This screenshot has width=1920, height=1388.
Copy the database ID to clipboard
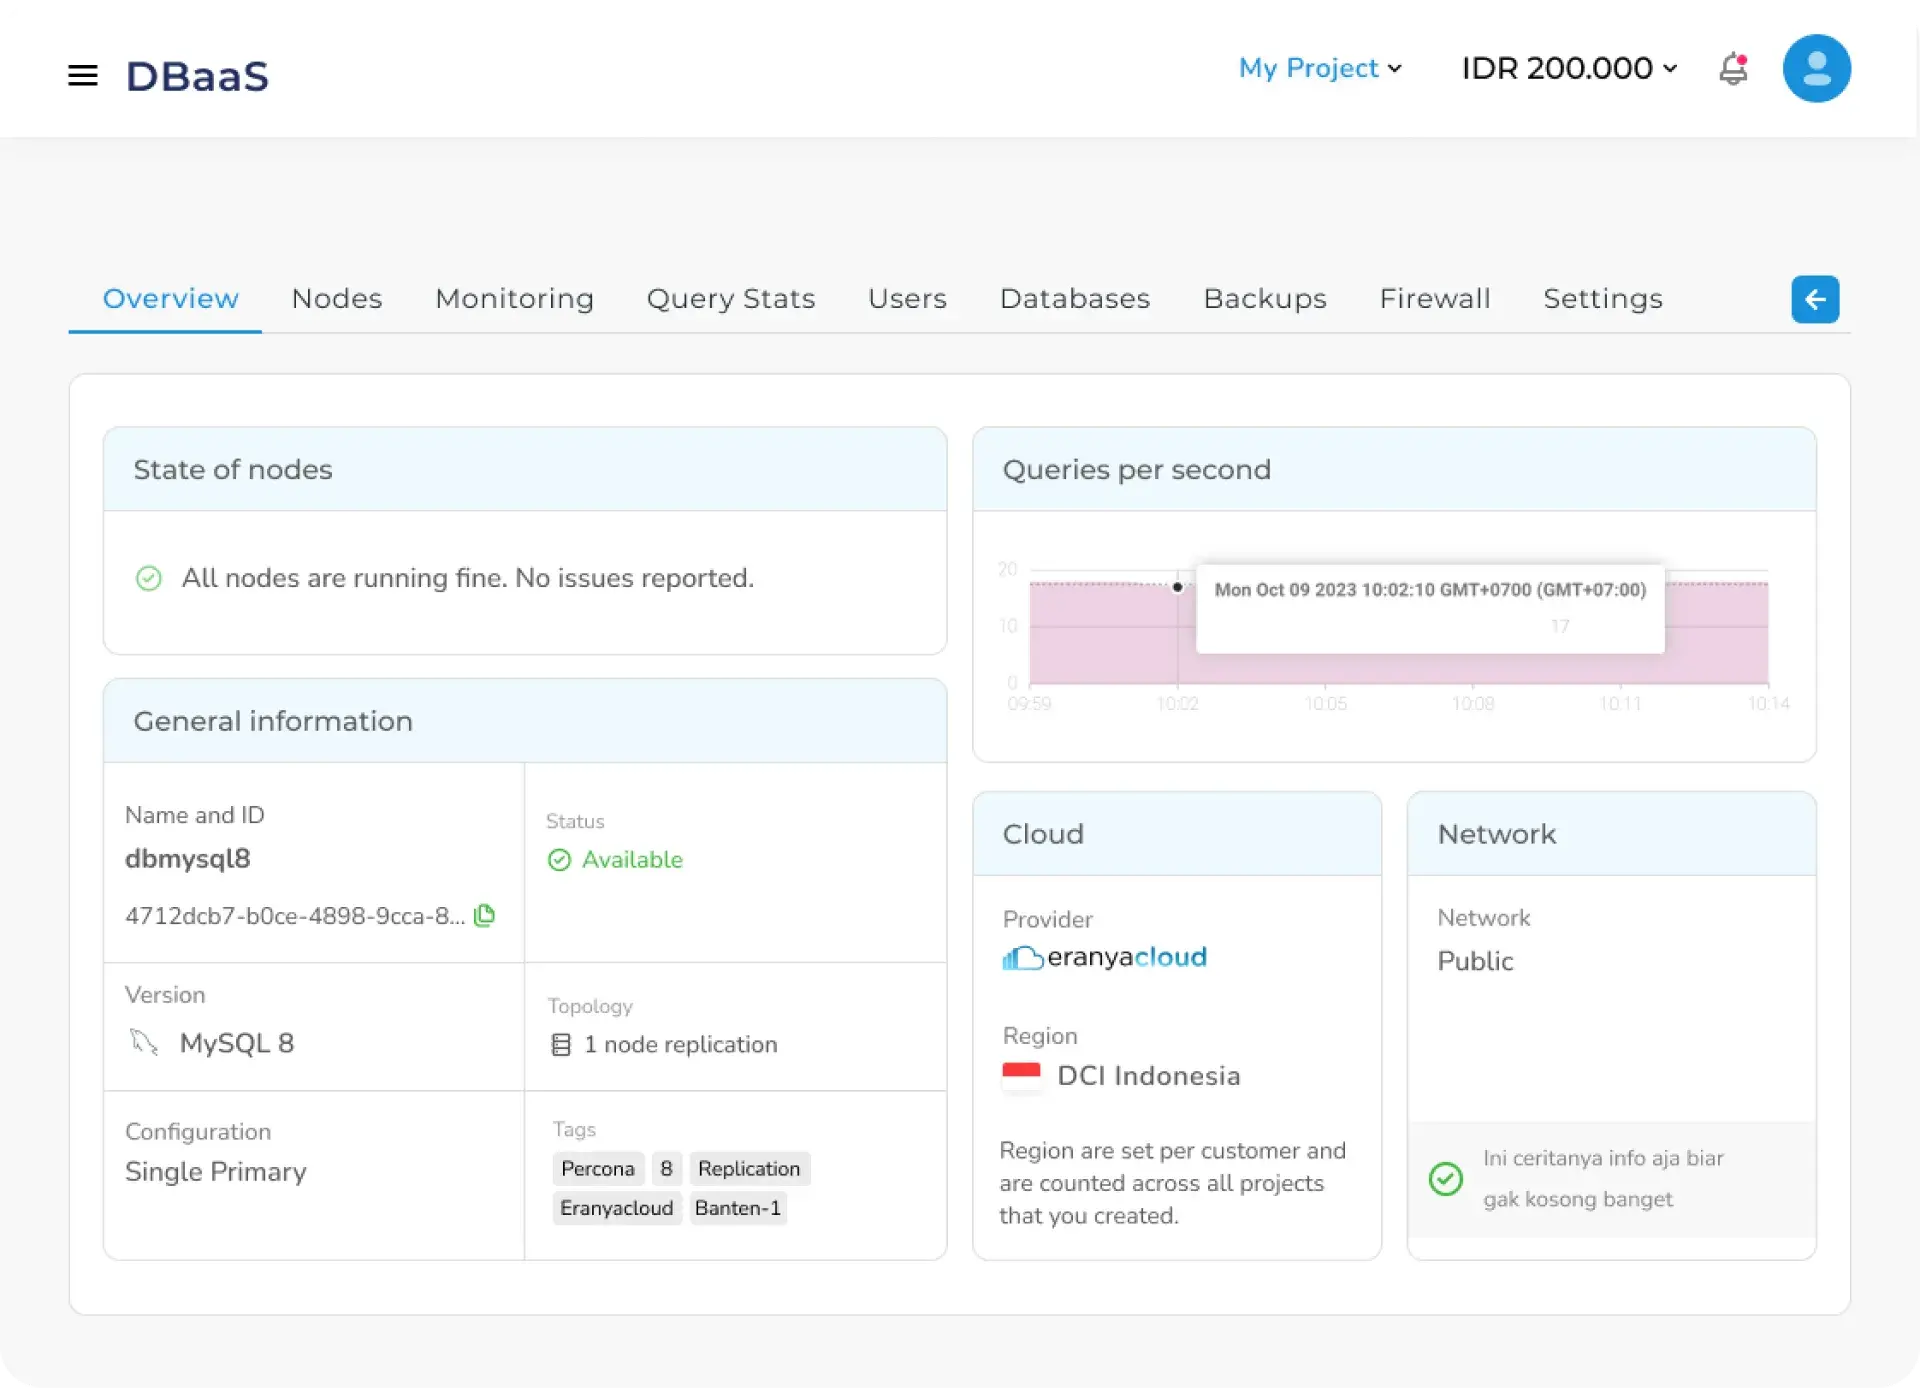coord(485,915)
